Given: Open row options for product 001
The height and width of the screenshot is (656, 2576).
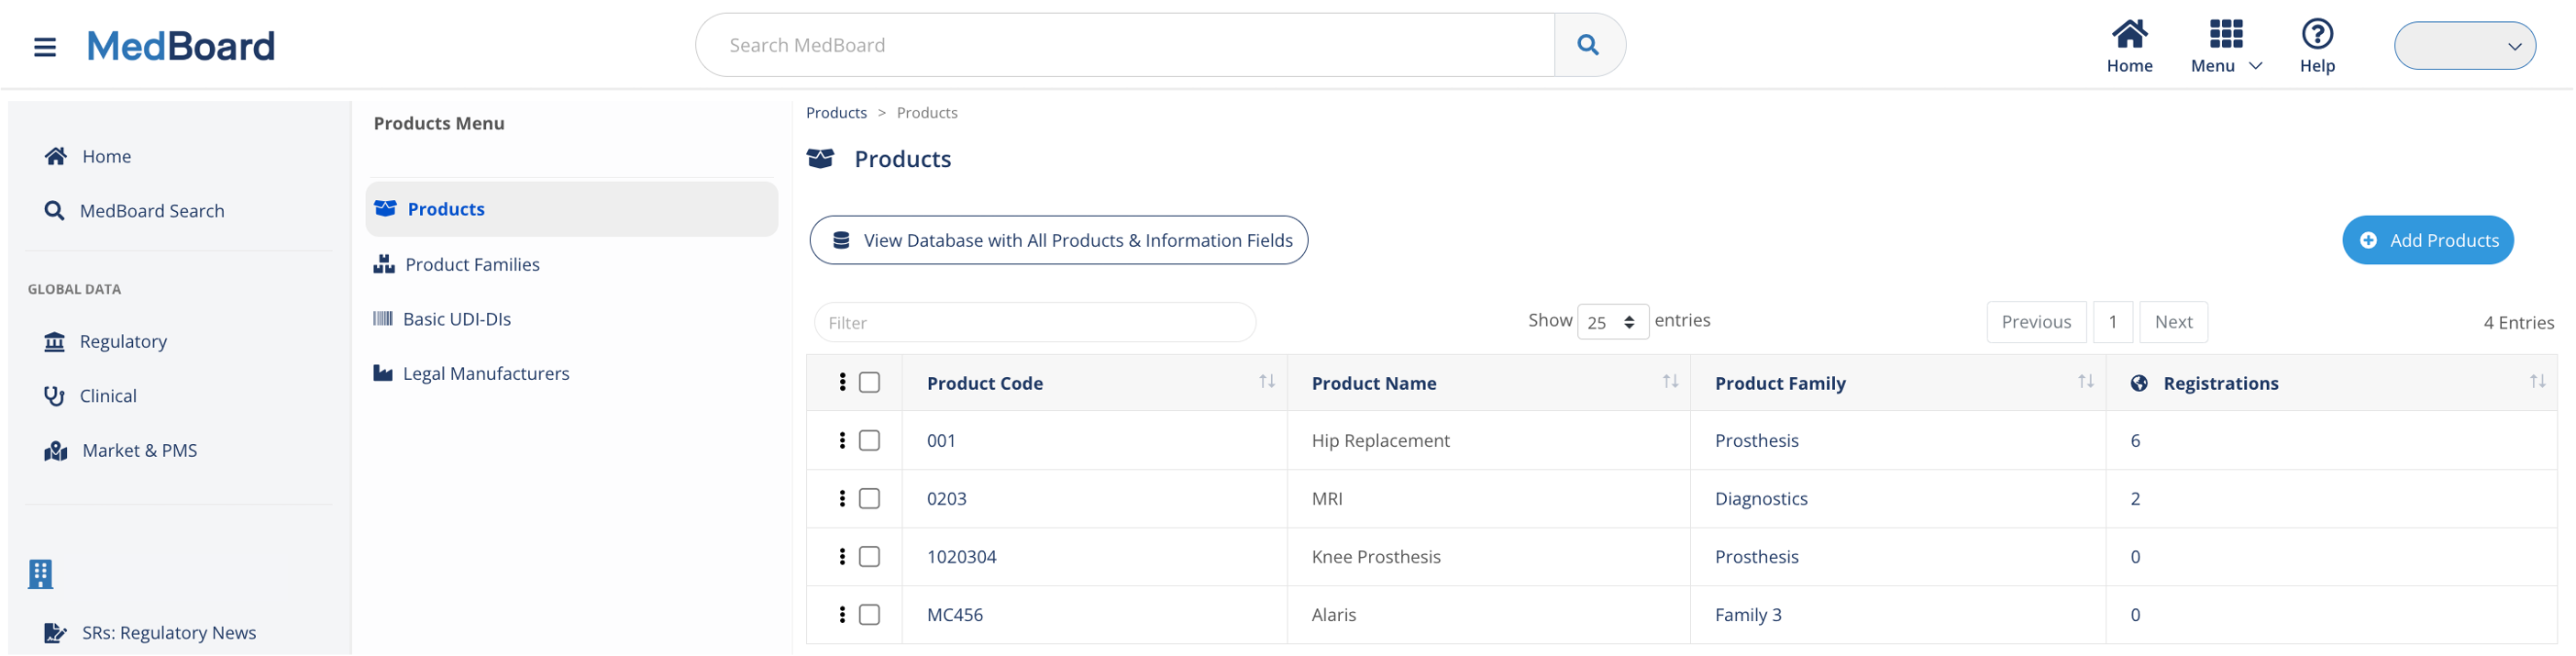Looking at the screenshot, I should tap(843, 441).
